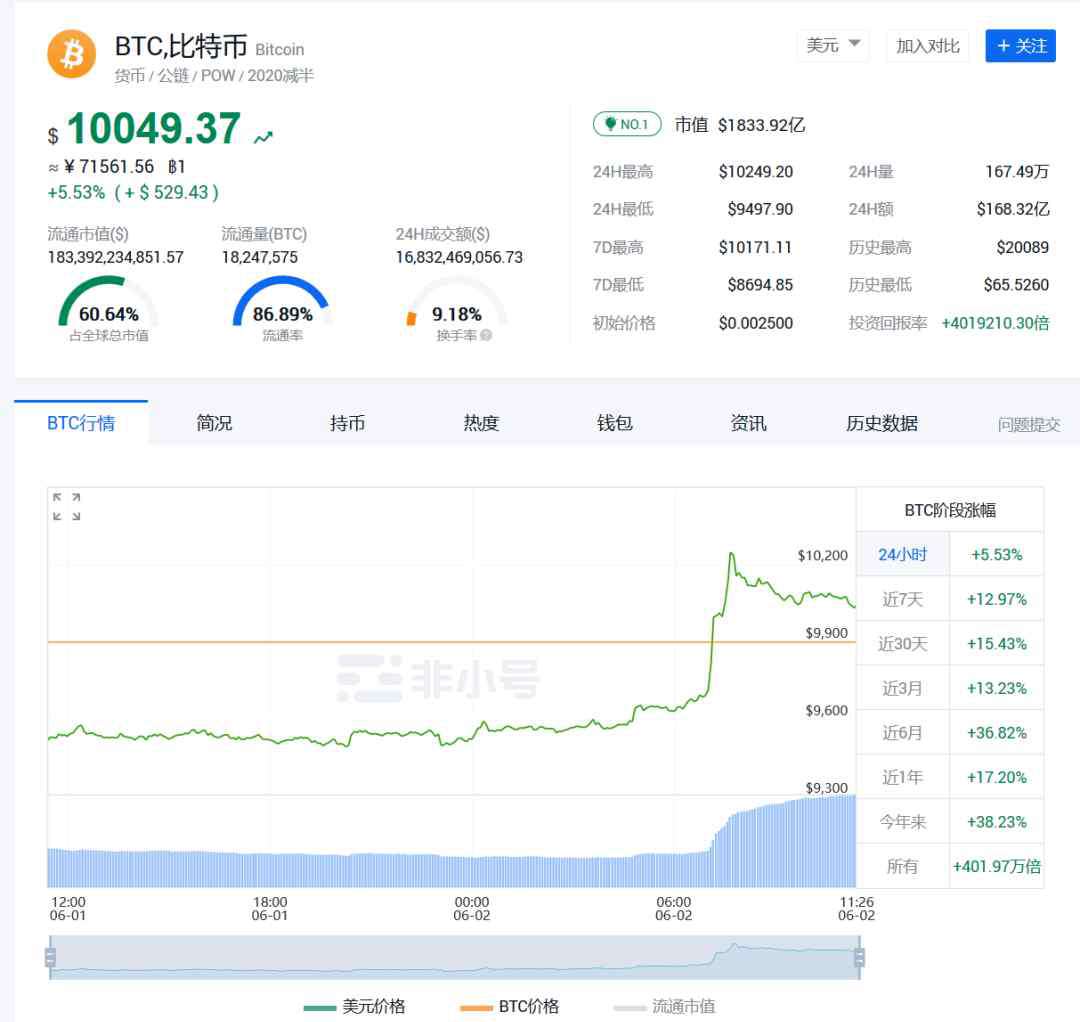Click the left handle of range slider

(x=50, y=957)
